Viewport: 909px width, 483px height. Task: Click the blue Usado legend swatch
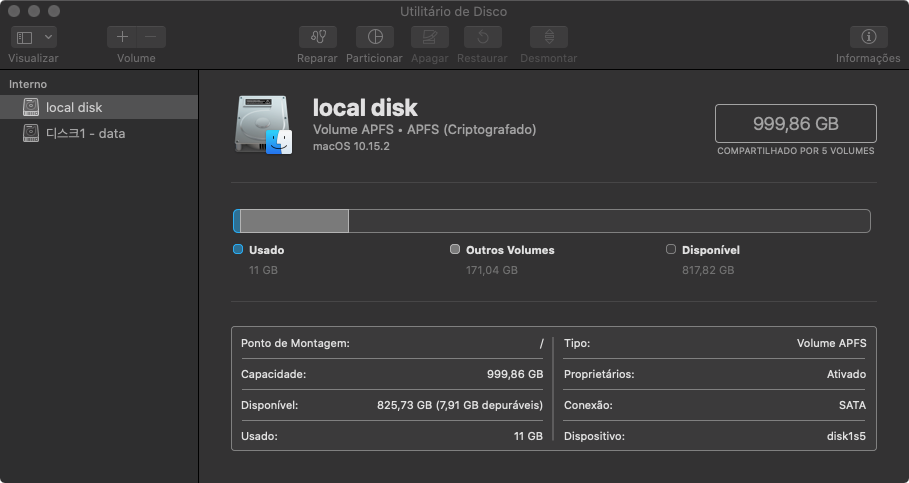point(238,250)
